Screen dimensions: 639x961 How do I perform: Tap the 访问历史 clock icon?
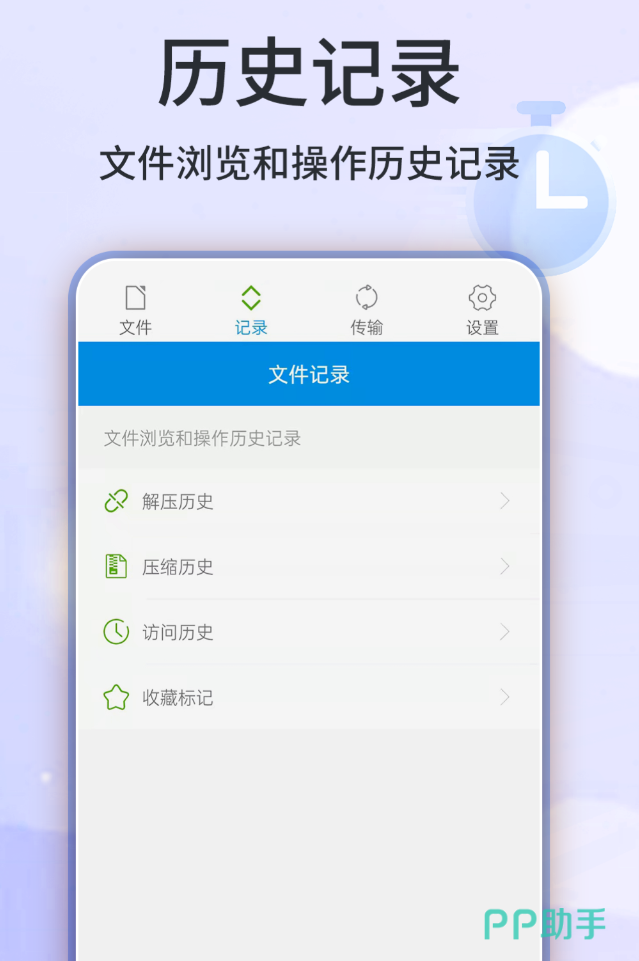pyautogui.click(x=116, y=632)
